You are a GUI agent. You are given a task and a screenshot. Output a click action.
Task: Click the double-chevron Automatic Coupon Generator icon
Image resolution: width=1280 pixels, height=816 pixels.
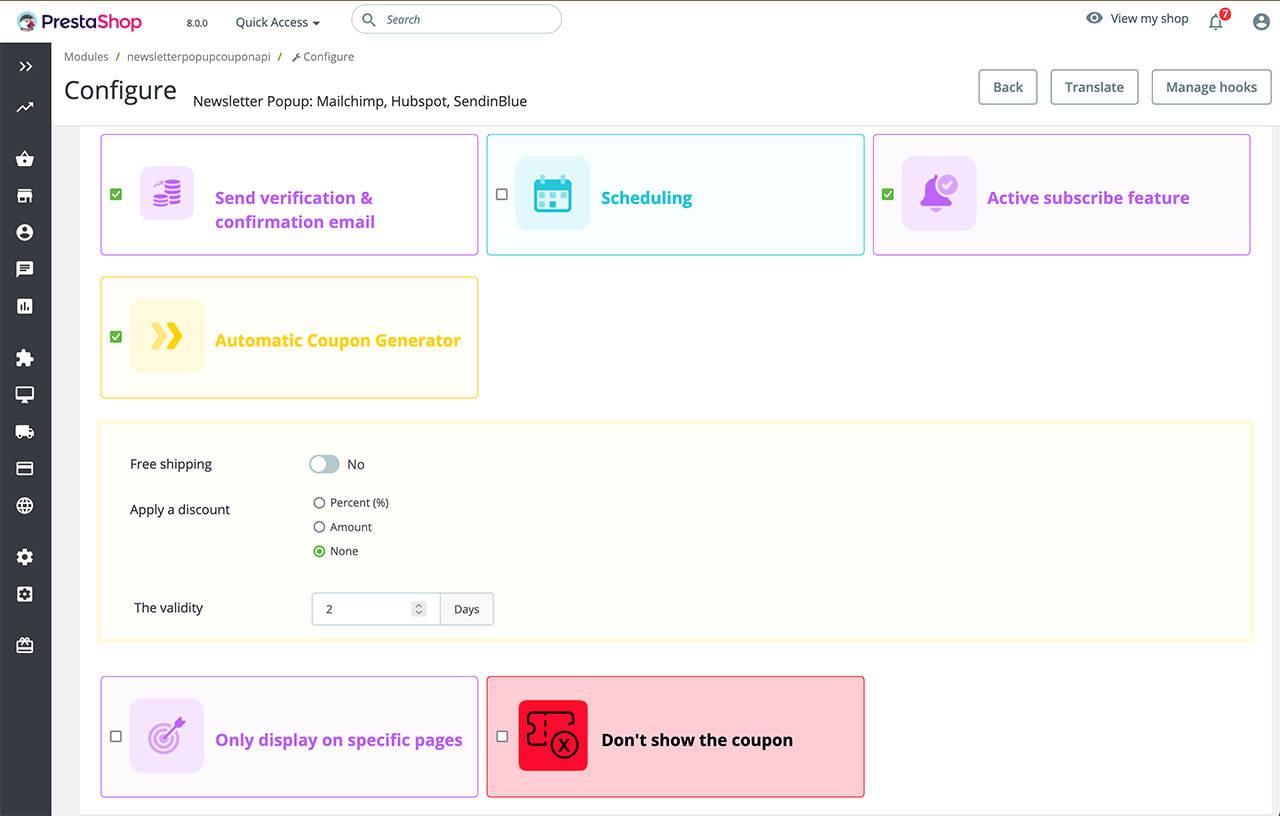(x=166, y=336)
